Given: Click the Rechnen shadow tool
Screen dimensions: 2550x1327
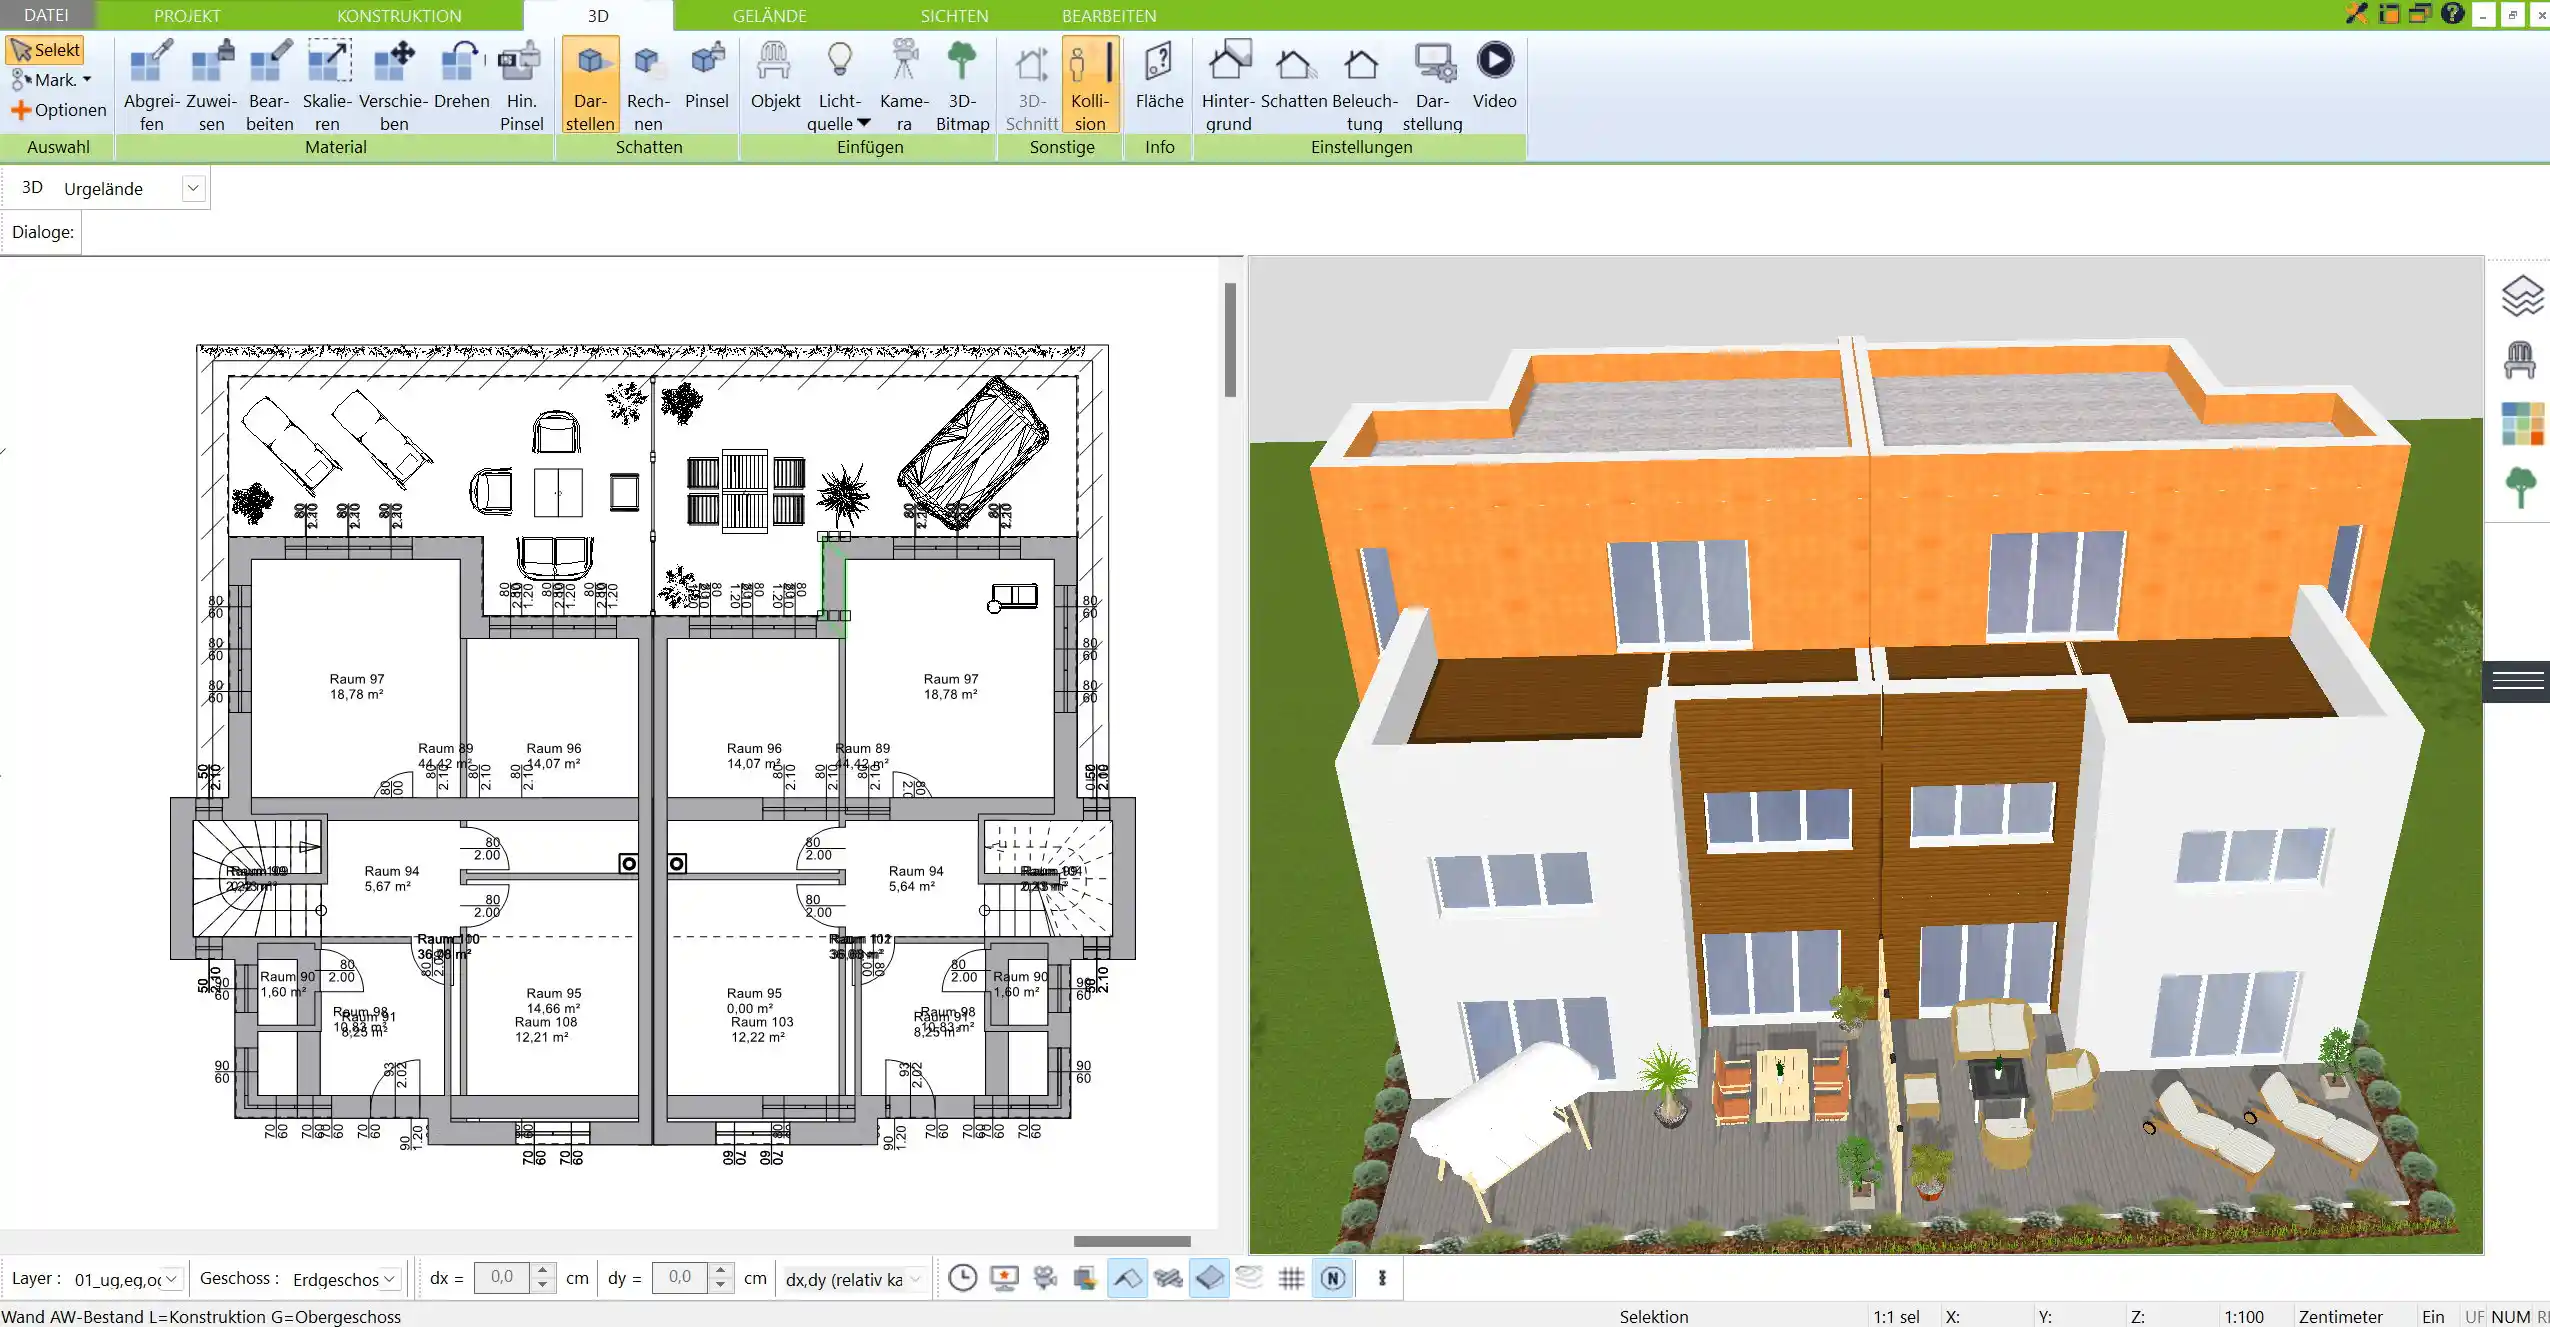Looking at the screenshot, I should point(648,85).
